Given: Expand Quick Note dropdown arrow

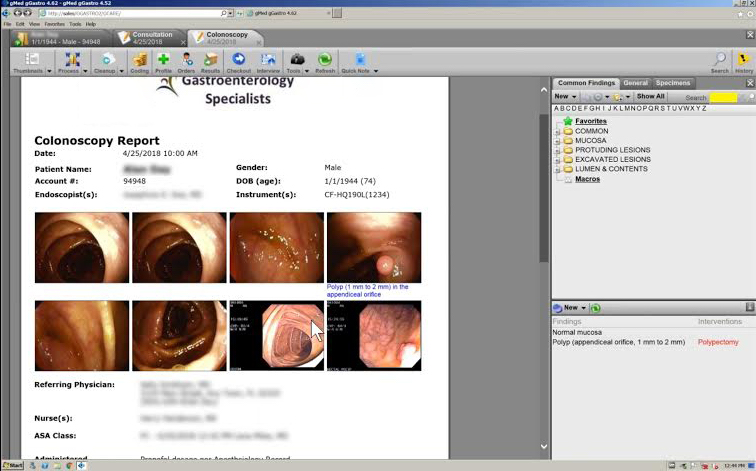Looking at the screenshot, I should (x=376, y=71).
